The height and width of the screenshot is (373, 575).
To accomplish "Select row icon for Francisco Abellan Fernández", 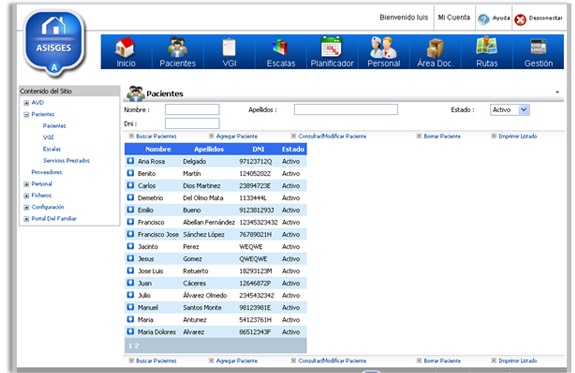I will pyautogui.click(x=131, y=222).
